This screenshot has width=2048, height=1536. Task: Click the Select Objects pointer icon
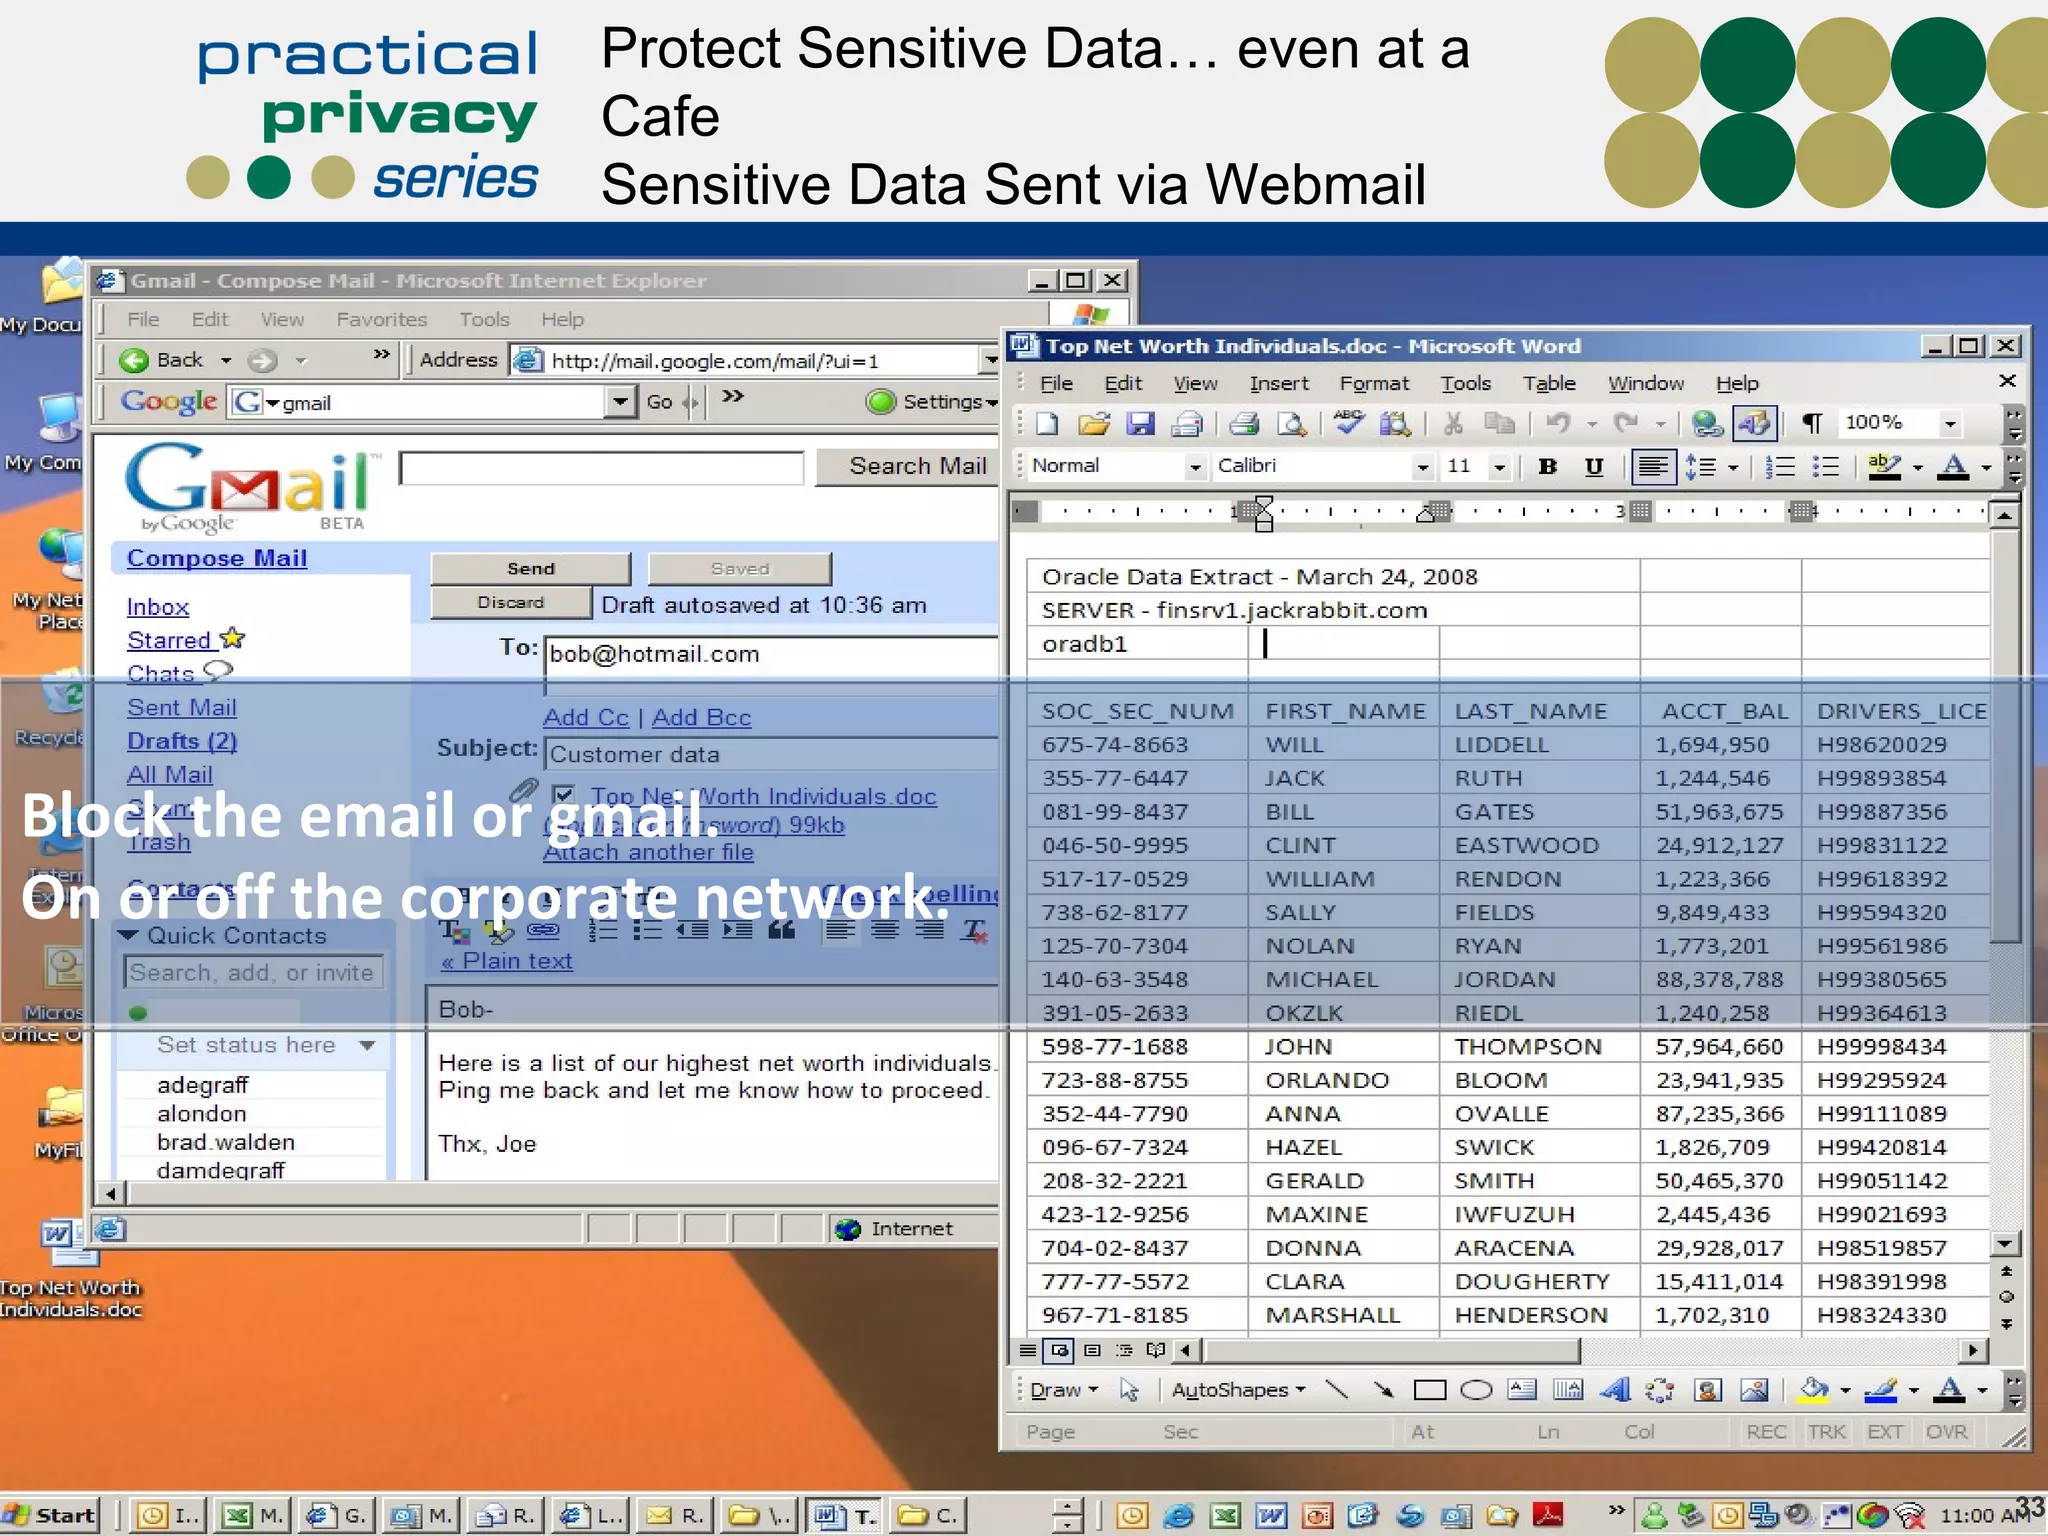[1129, 1390]
